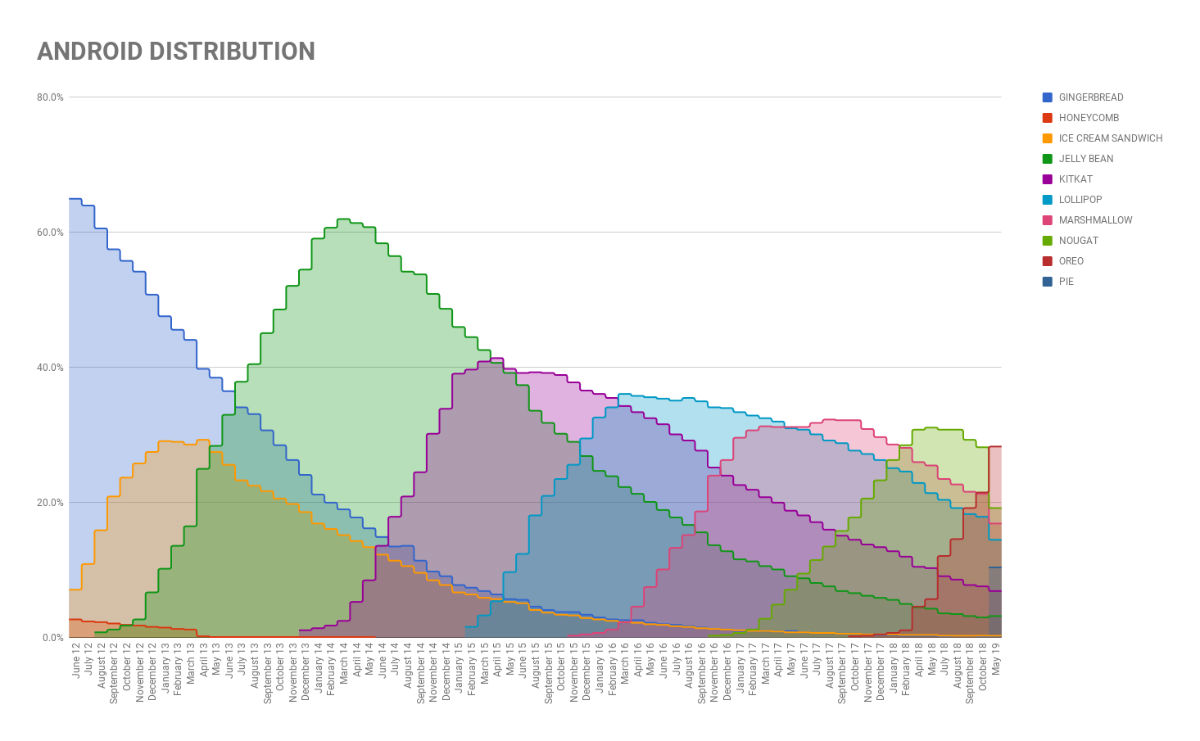Select the 60.0% y-axis label
The height and width of the screenshot is (741, 1200).
51,233
